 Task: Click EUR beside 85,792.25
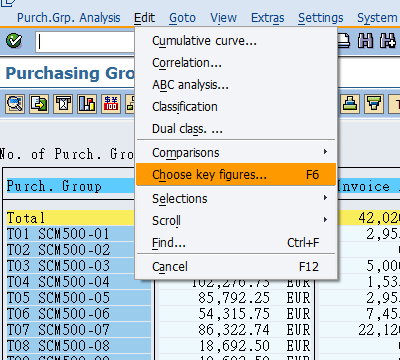click(298, 298)
